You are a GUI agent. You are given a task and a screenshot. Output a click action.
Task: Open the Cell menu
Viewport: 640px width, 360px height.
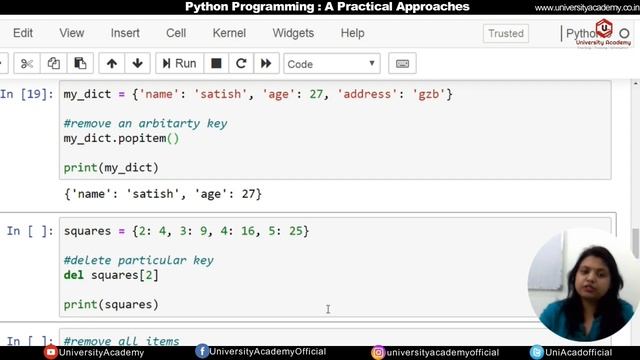176,33
